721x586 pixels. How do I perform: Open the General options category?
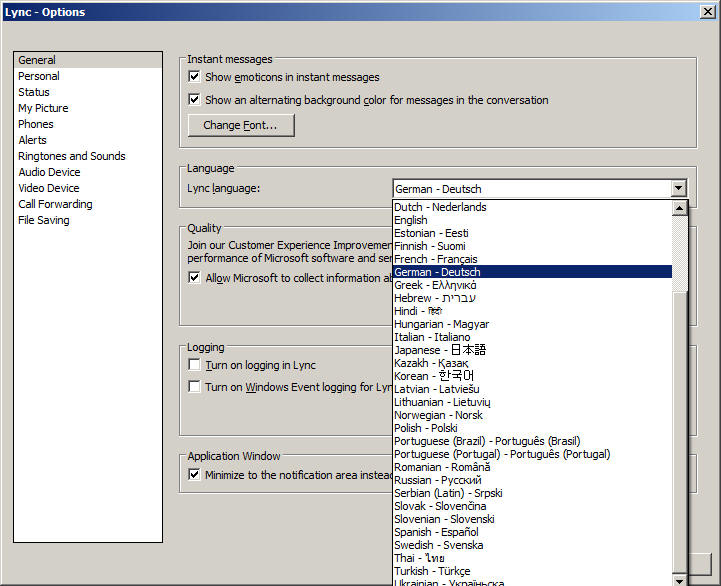point(88,60)
